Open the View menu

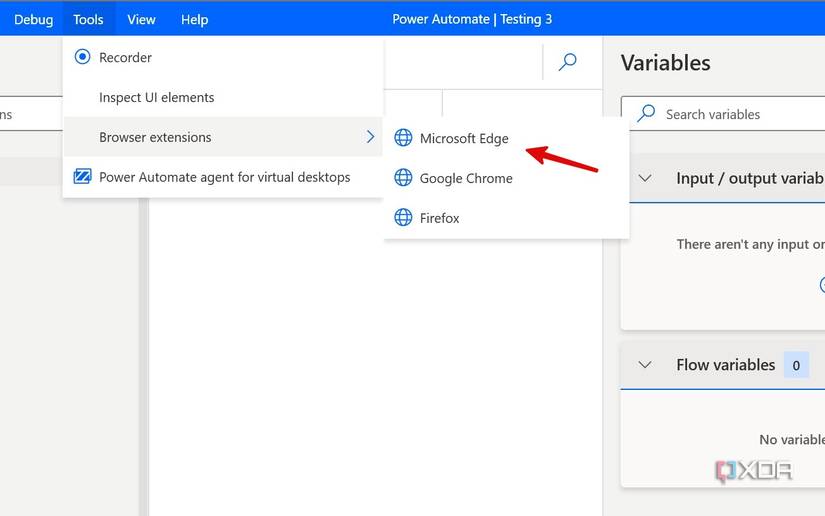click(x=141, y=19)
